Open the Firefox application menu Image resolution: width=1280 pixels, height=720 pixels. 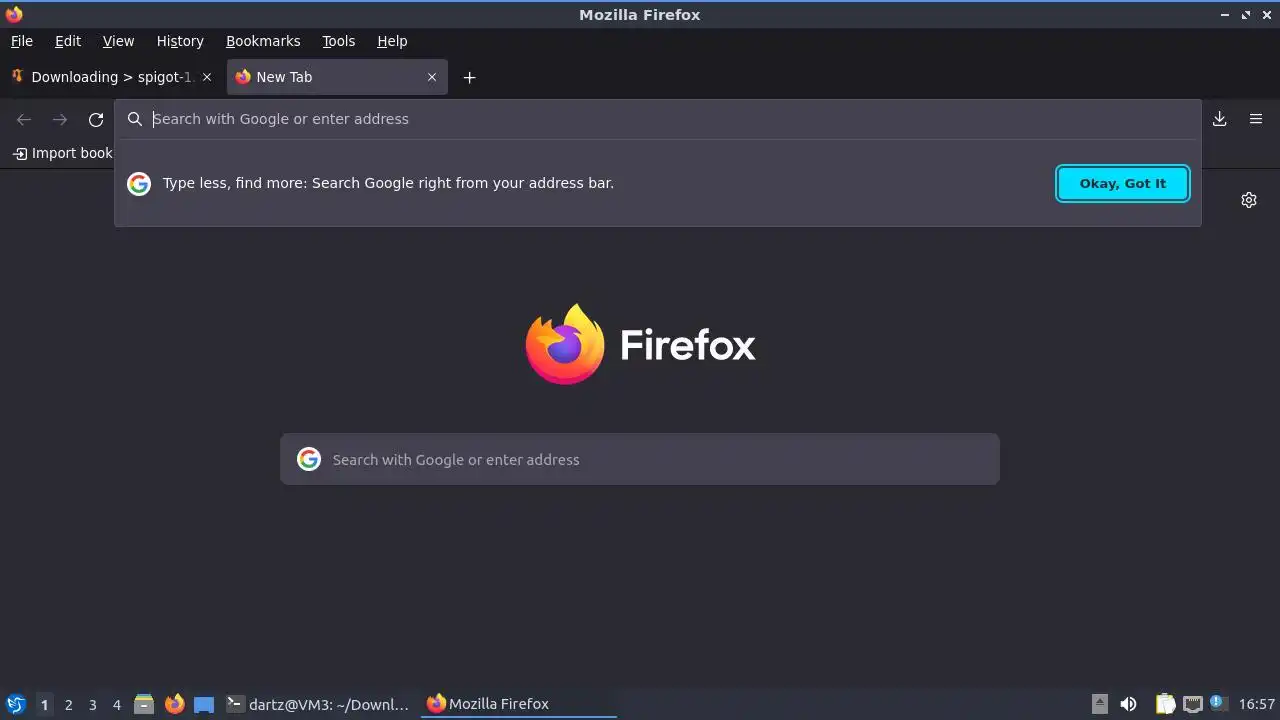1256,119
